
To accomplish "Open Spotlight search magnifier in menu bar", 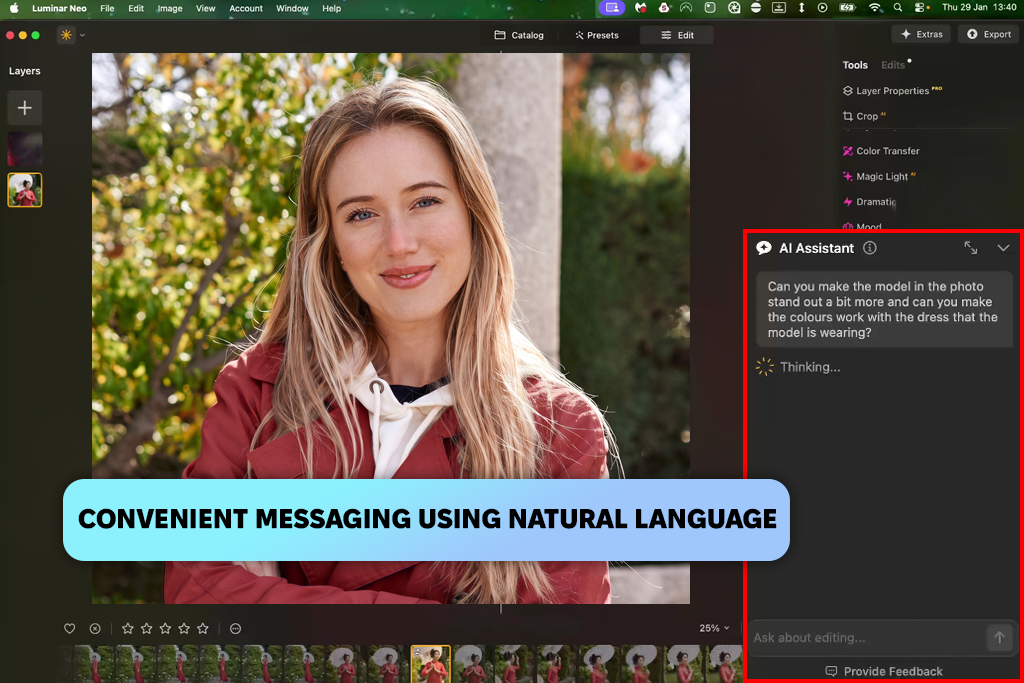I will pyautogui.click(x=898, y=8).
